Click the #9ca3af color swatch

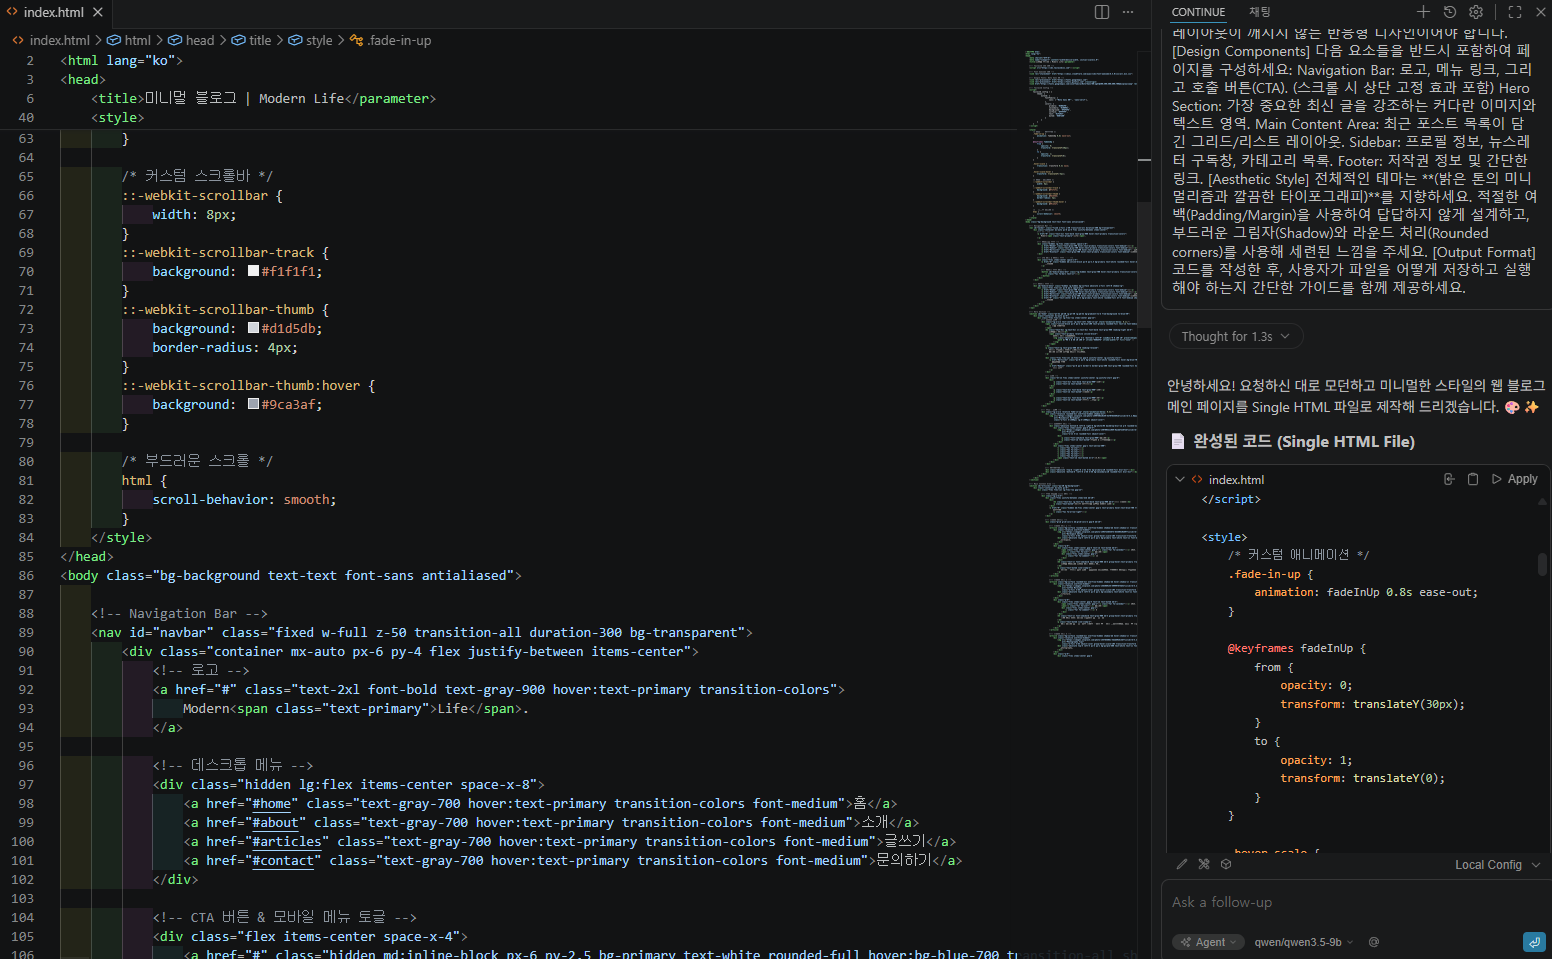(254, 404)
